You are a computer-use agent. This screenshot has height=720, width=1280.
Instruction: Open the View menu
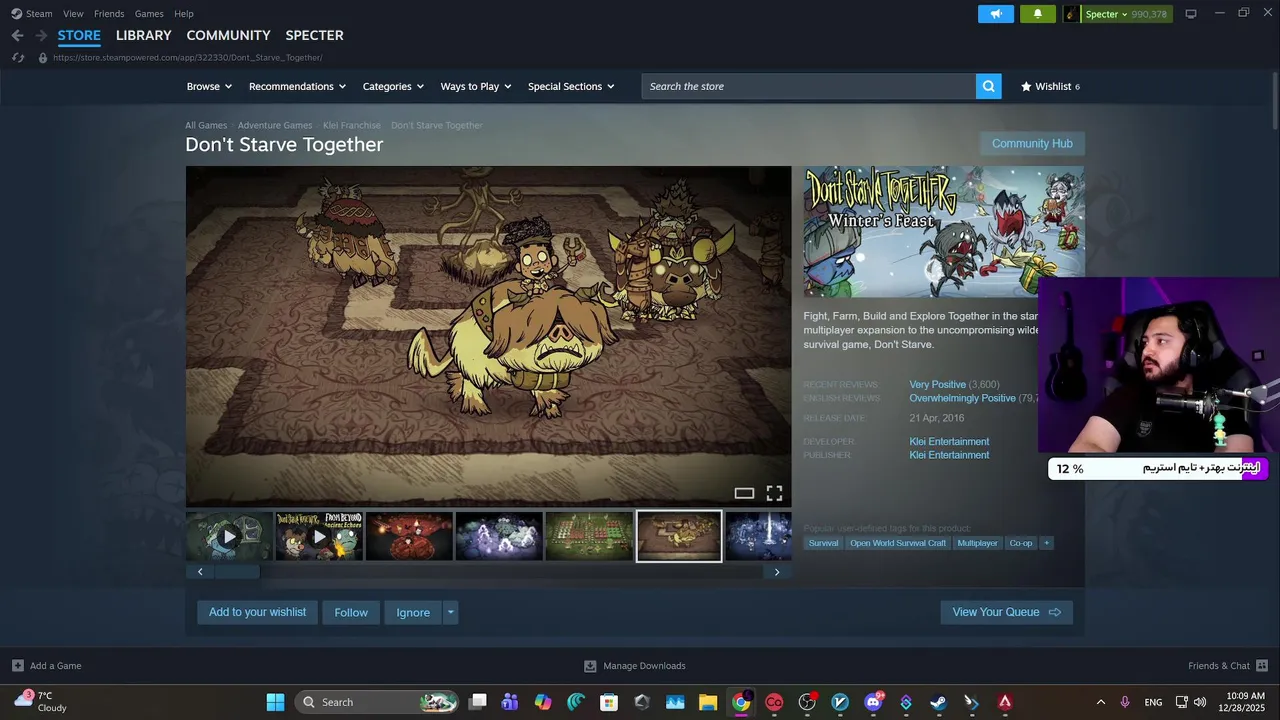coord(73,14)
